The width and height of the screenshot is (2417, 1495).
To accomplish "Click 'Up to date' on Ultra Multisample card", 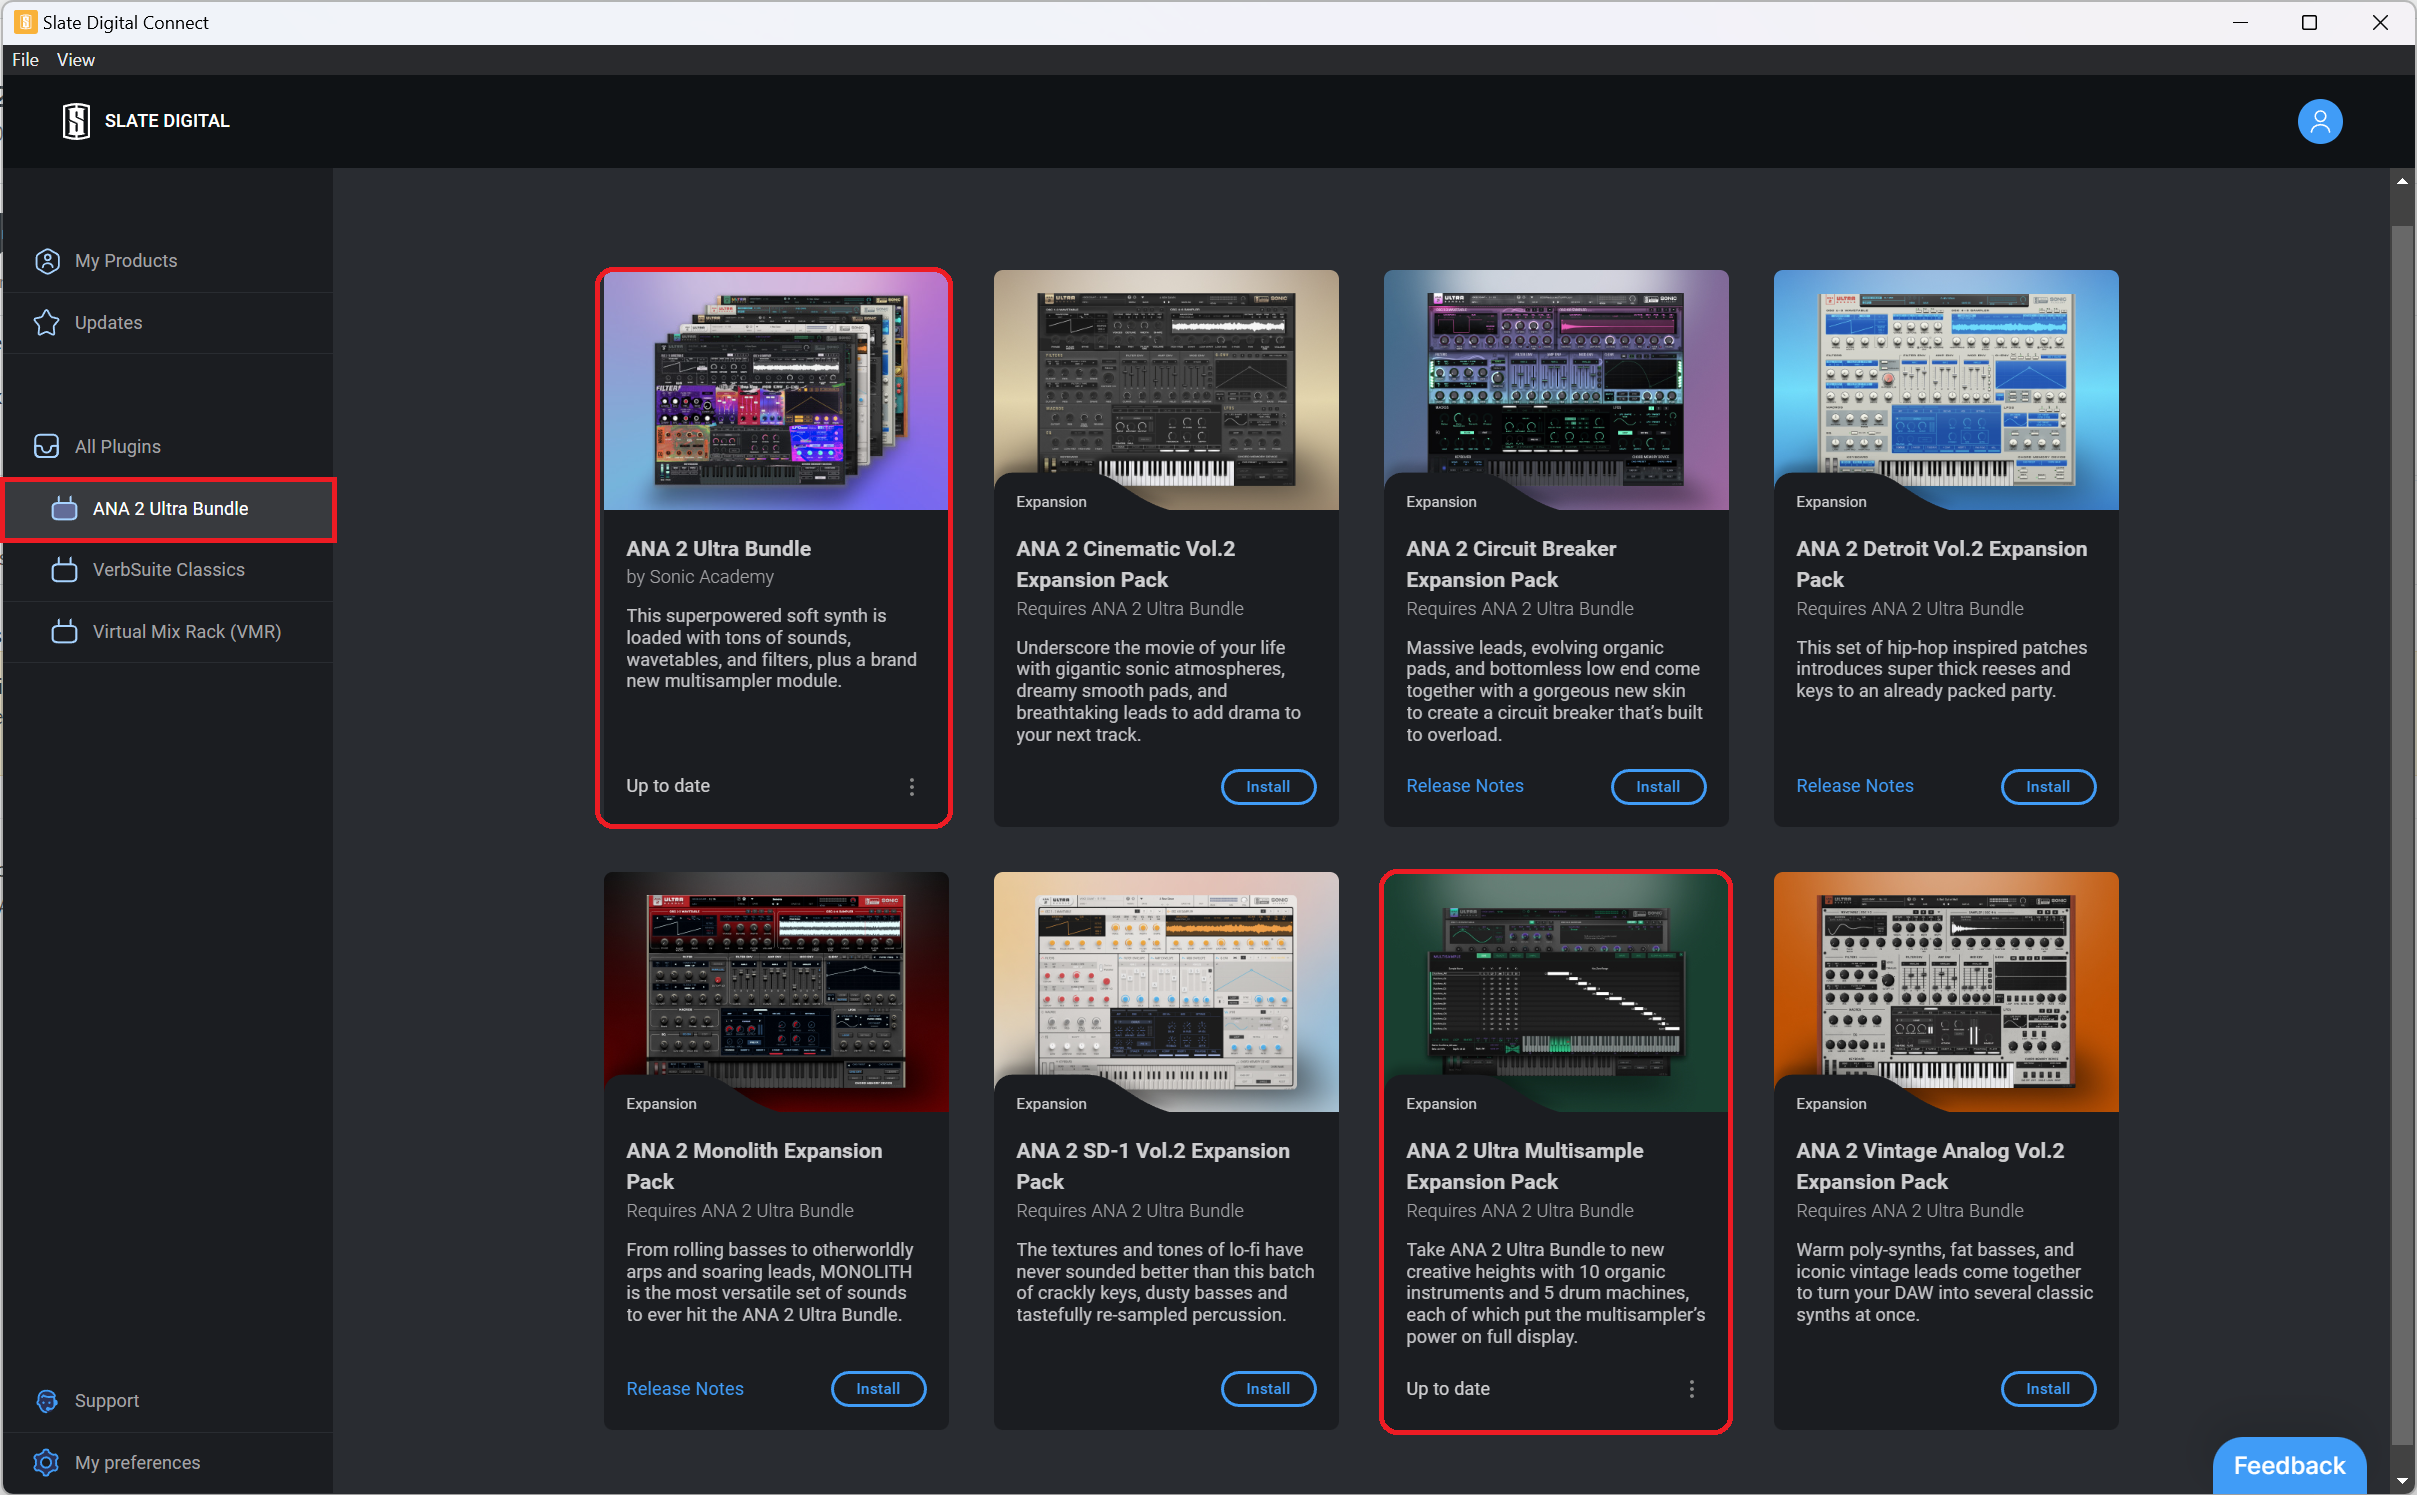I will pyautogui.click(x=1448, y=1389).
